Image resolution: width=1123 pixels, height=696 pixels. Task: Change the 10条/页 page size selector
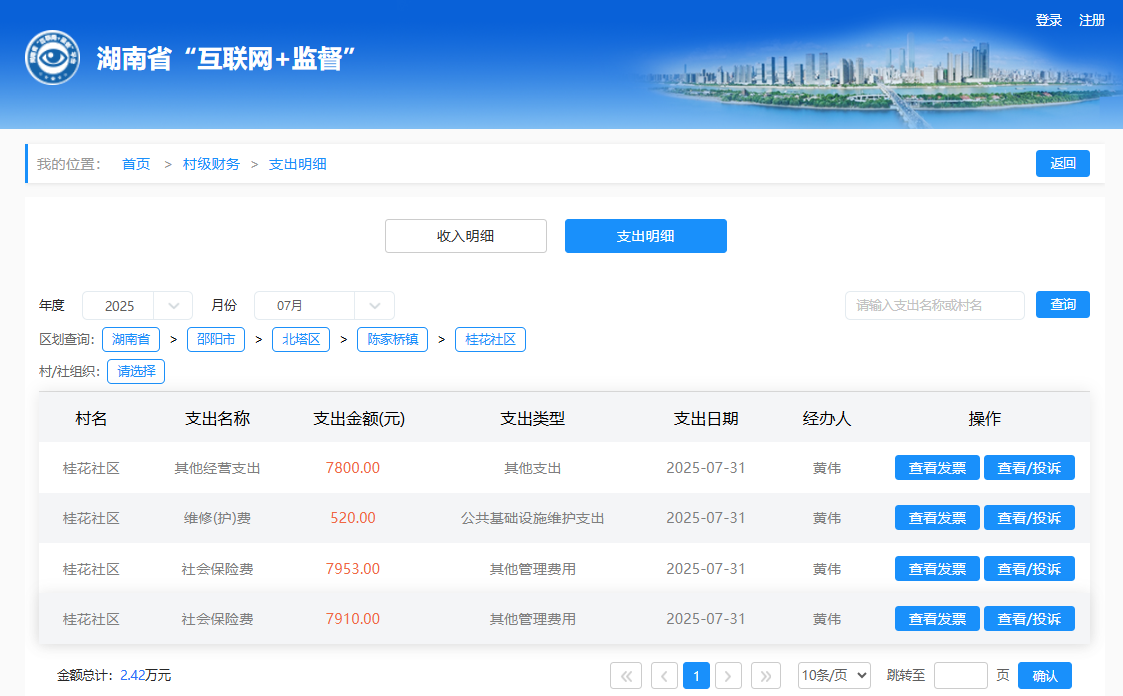click(834, 676)
